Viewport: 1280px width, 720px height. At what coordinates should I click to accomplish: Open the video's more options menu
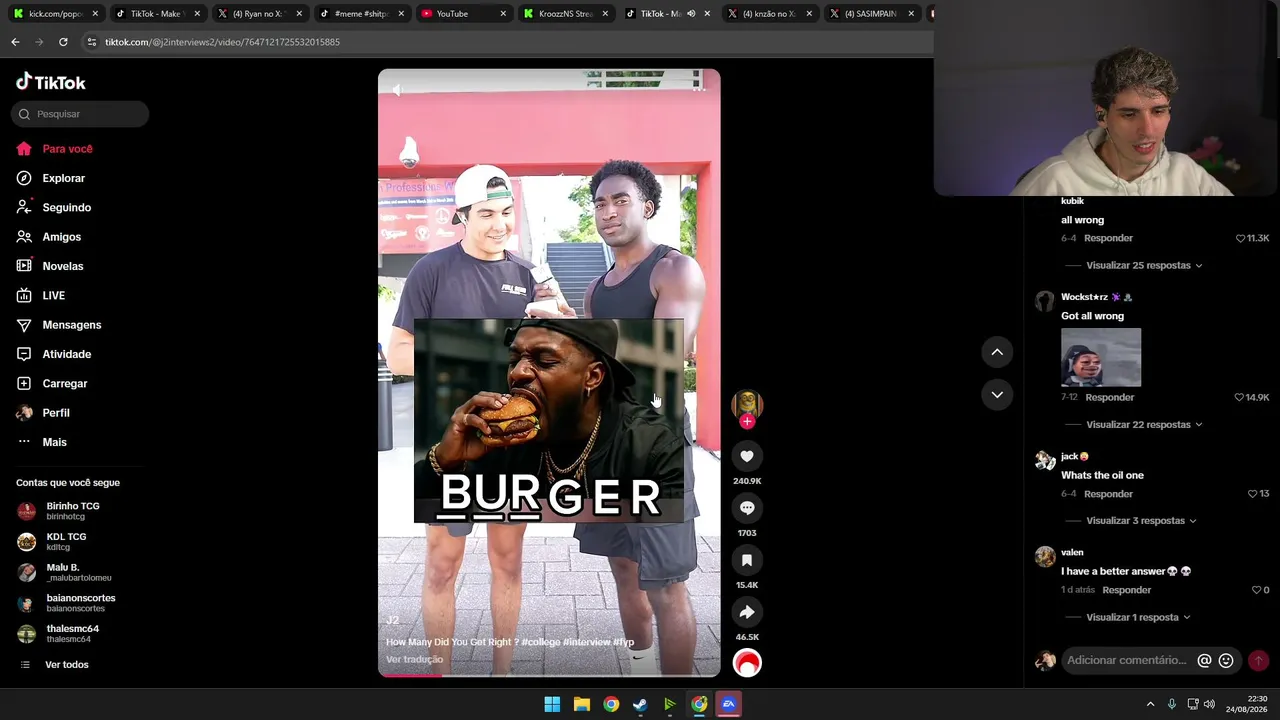coord(699,89)
